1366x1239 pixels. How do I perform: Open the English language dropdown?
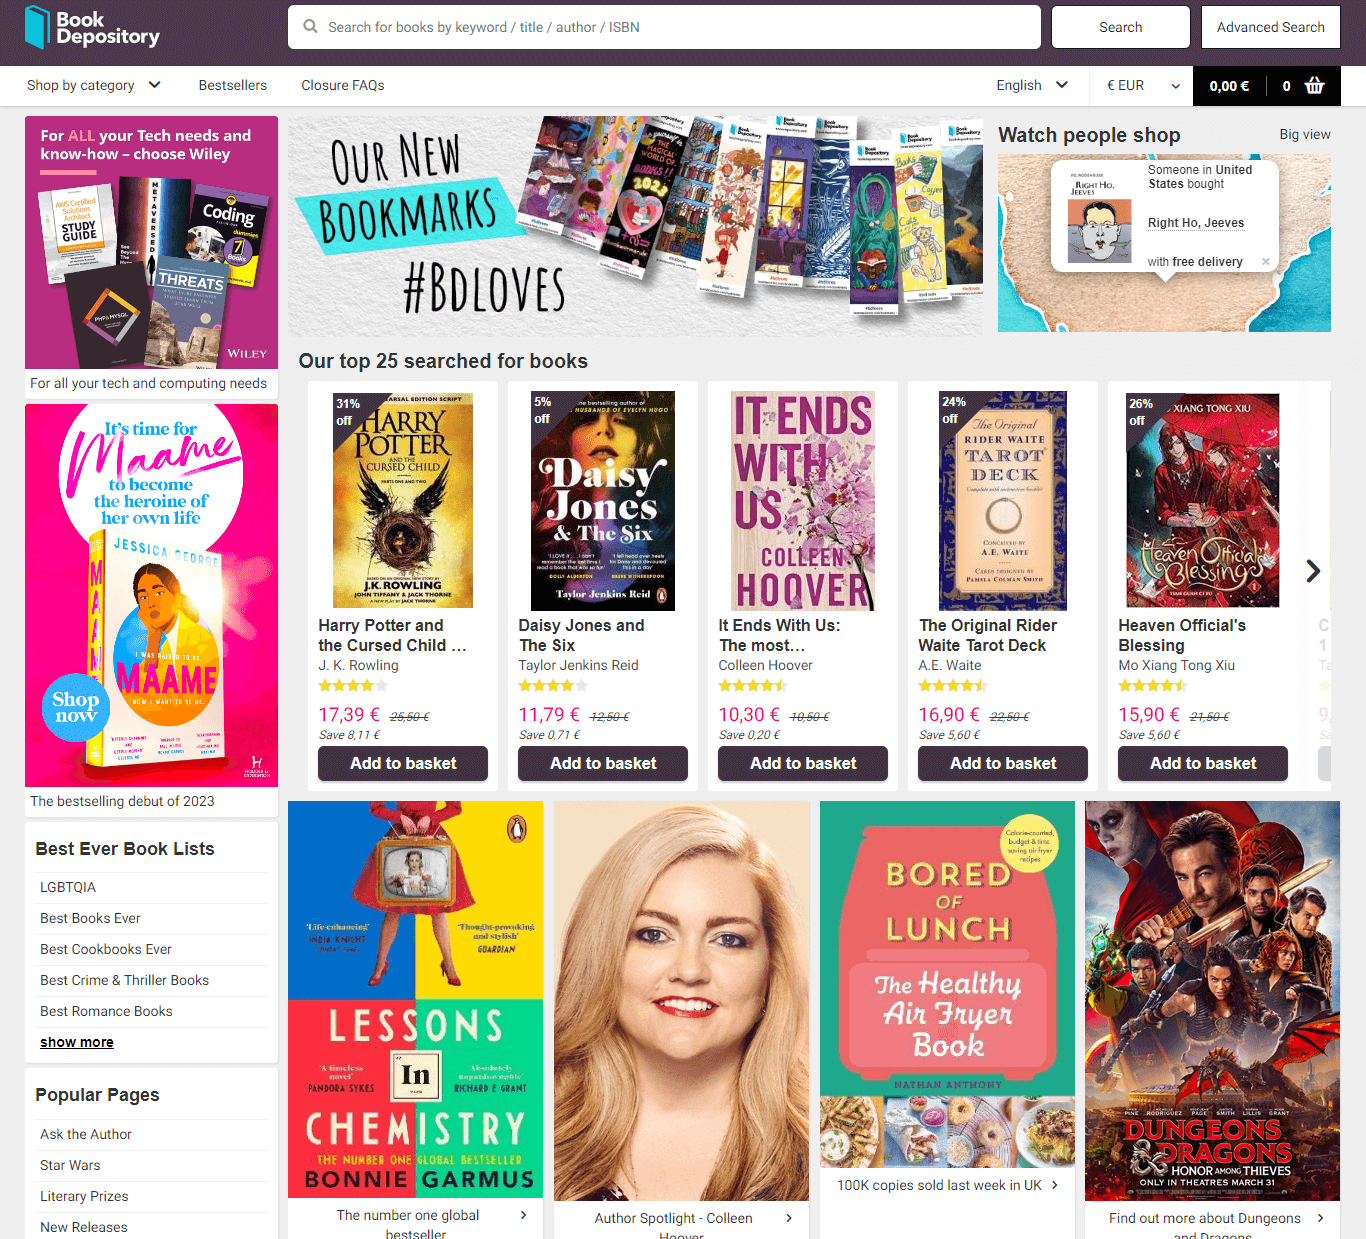1031,86
